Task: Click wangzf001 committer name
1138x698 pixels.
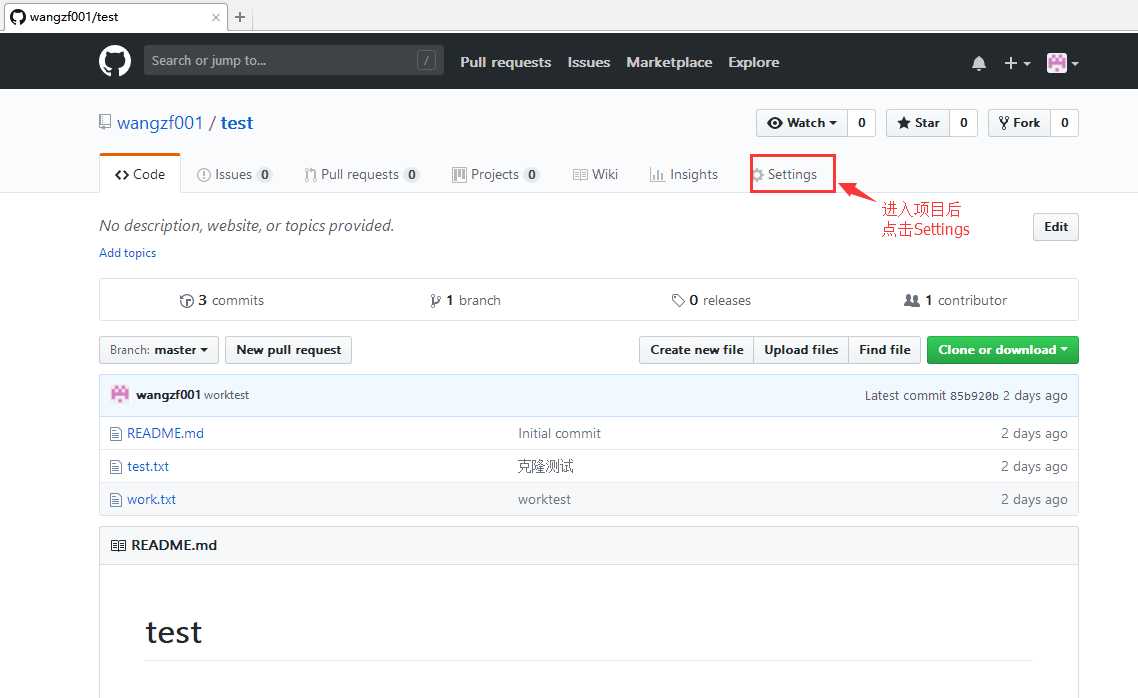Action: (x=168, y=395)
